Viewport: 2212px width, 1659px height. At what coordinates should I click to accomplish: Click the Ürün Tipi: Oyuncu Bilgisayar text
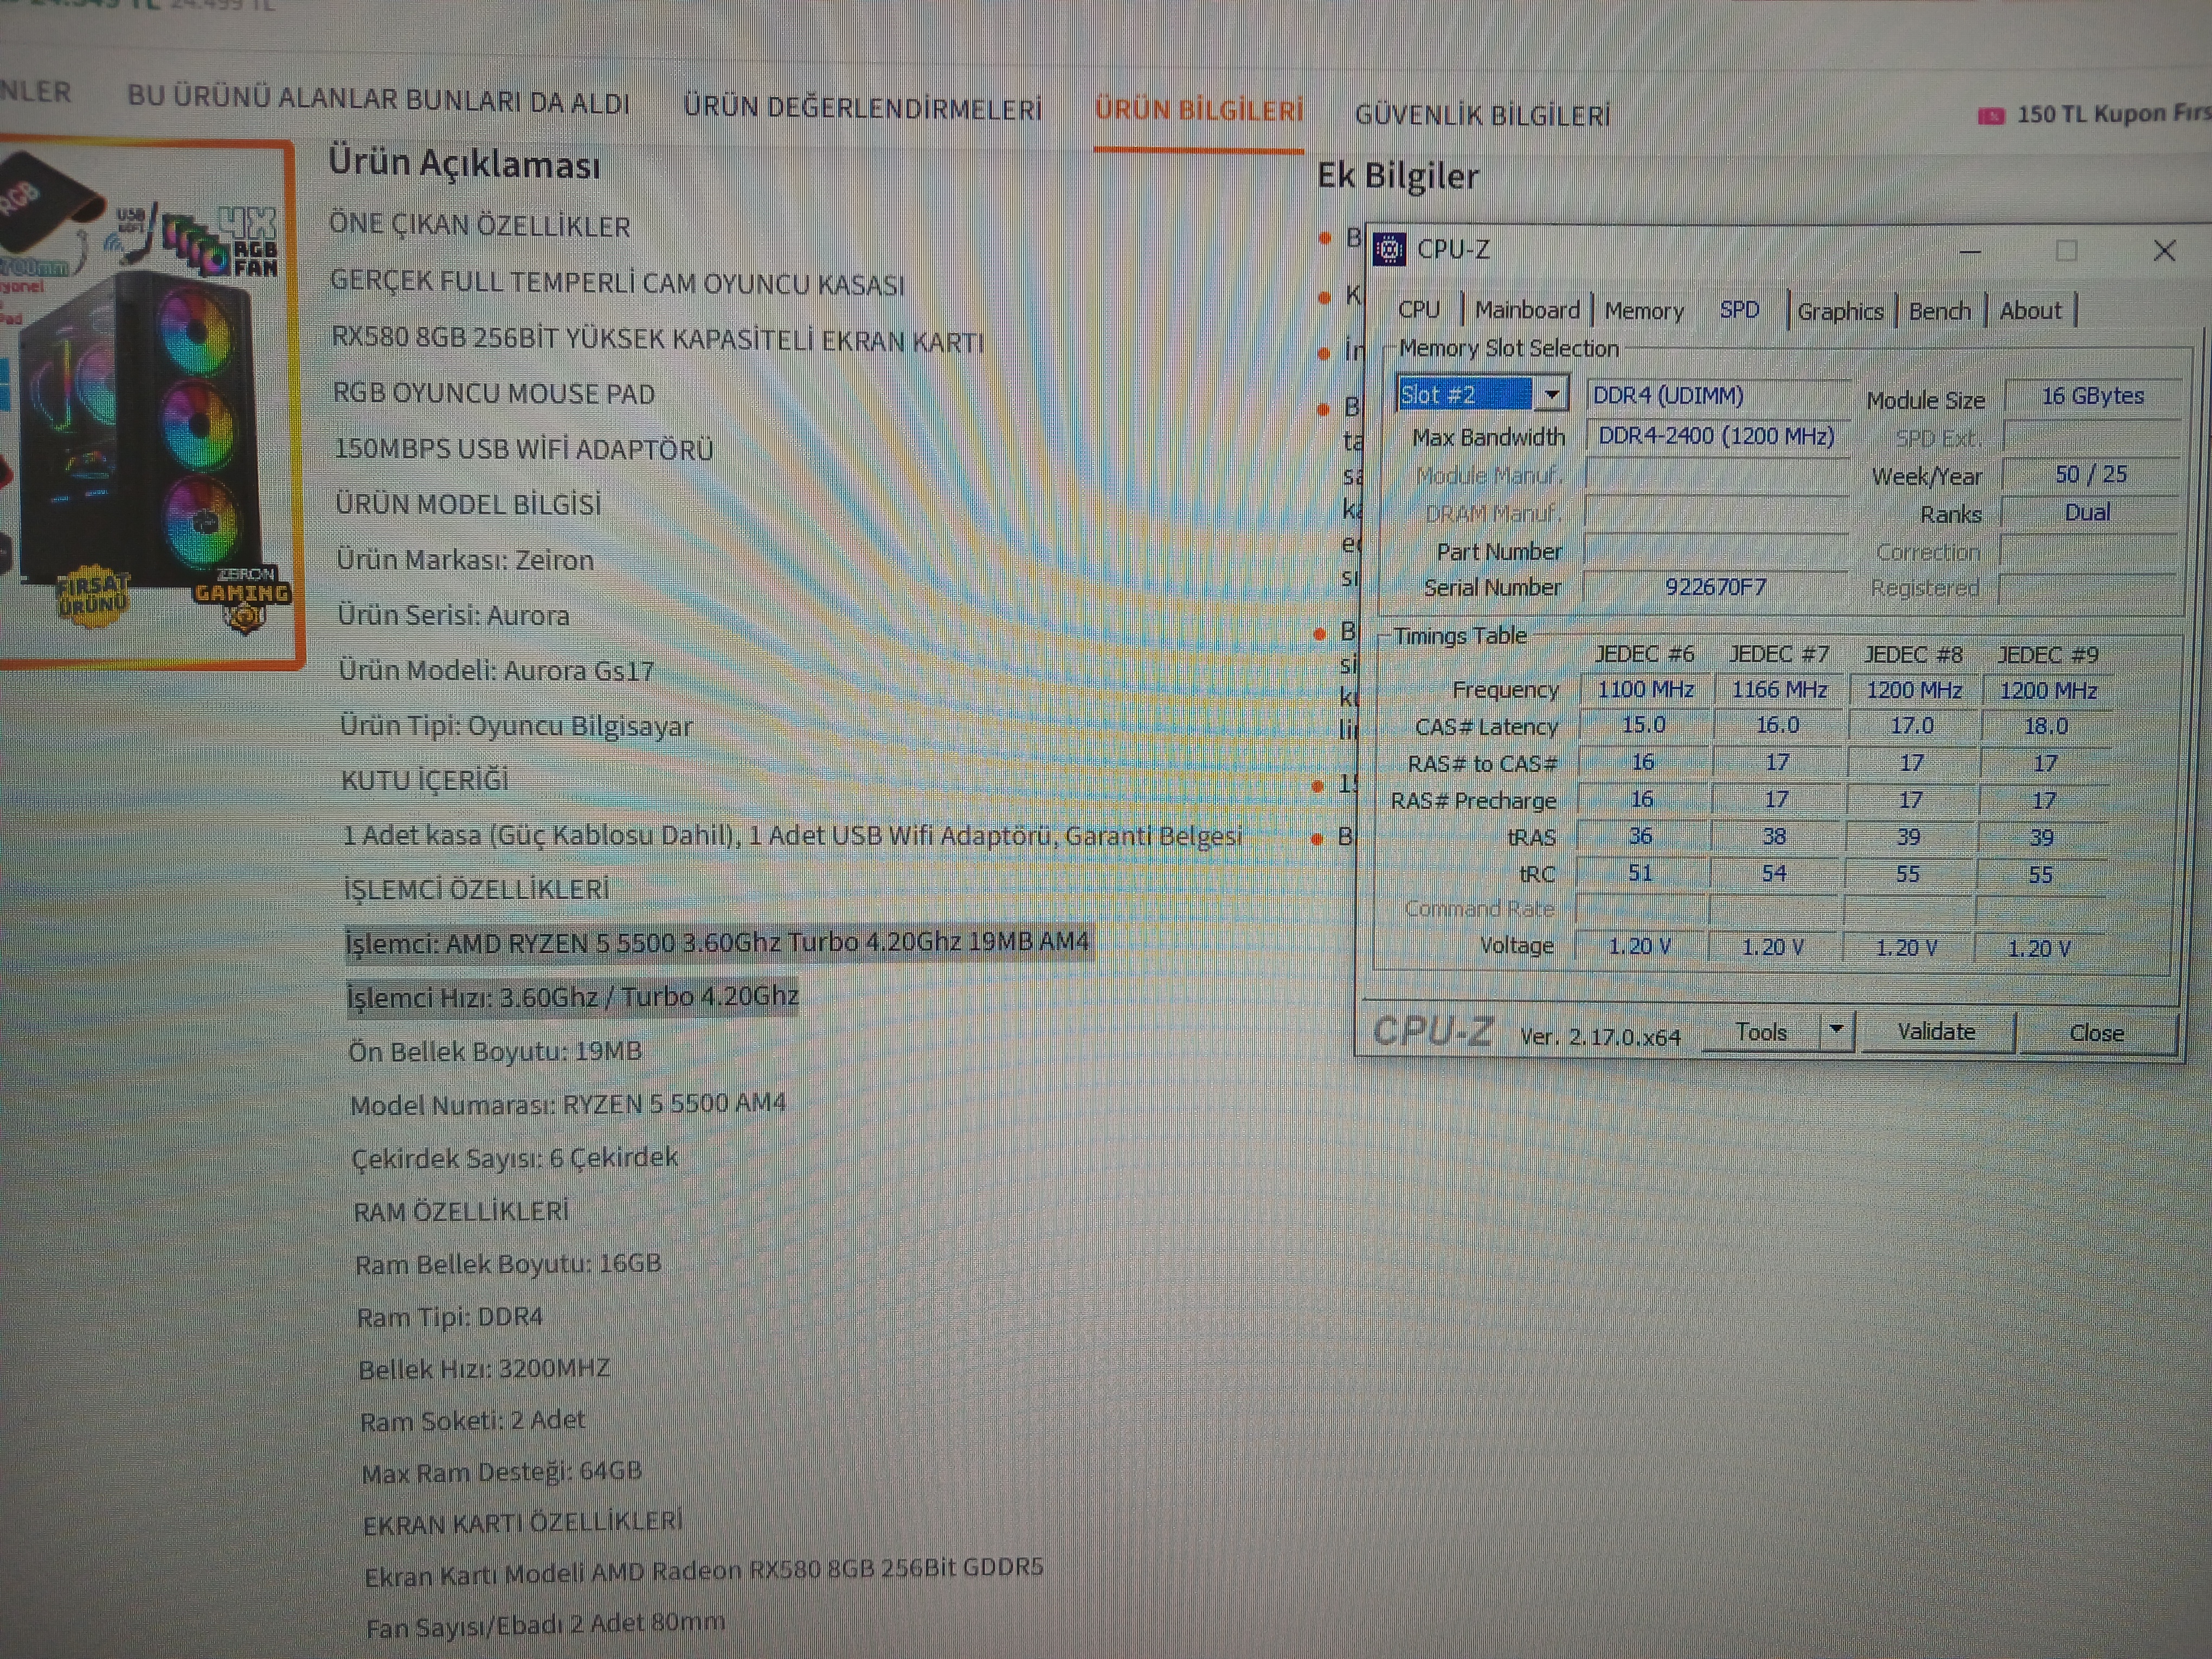click(x=516, y=726)
